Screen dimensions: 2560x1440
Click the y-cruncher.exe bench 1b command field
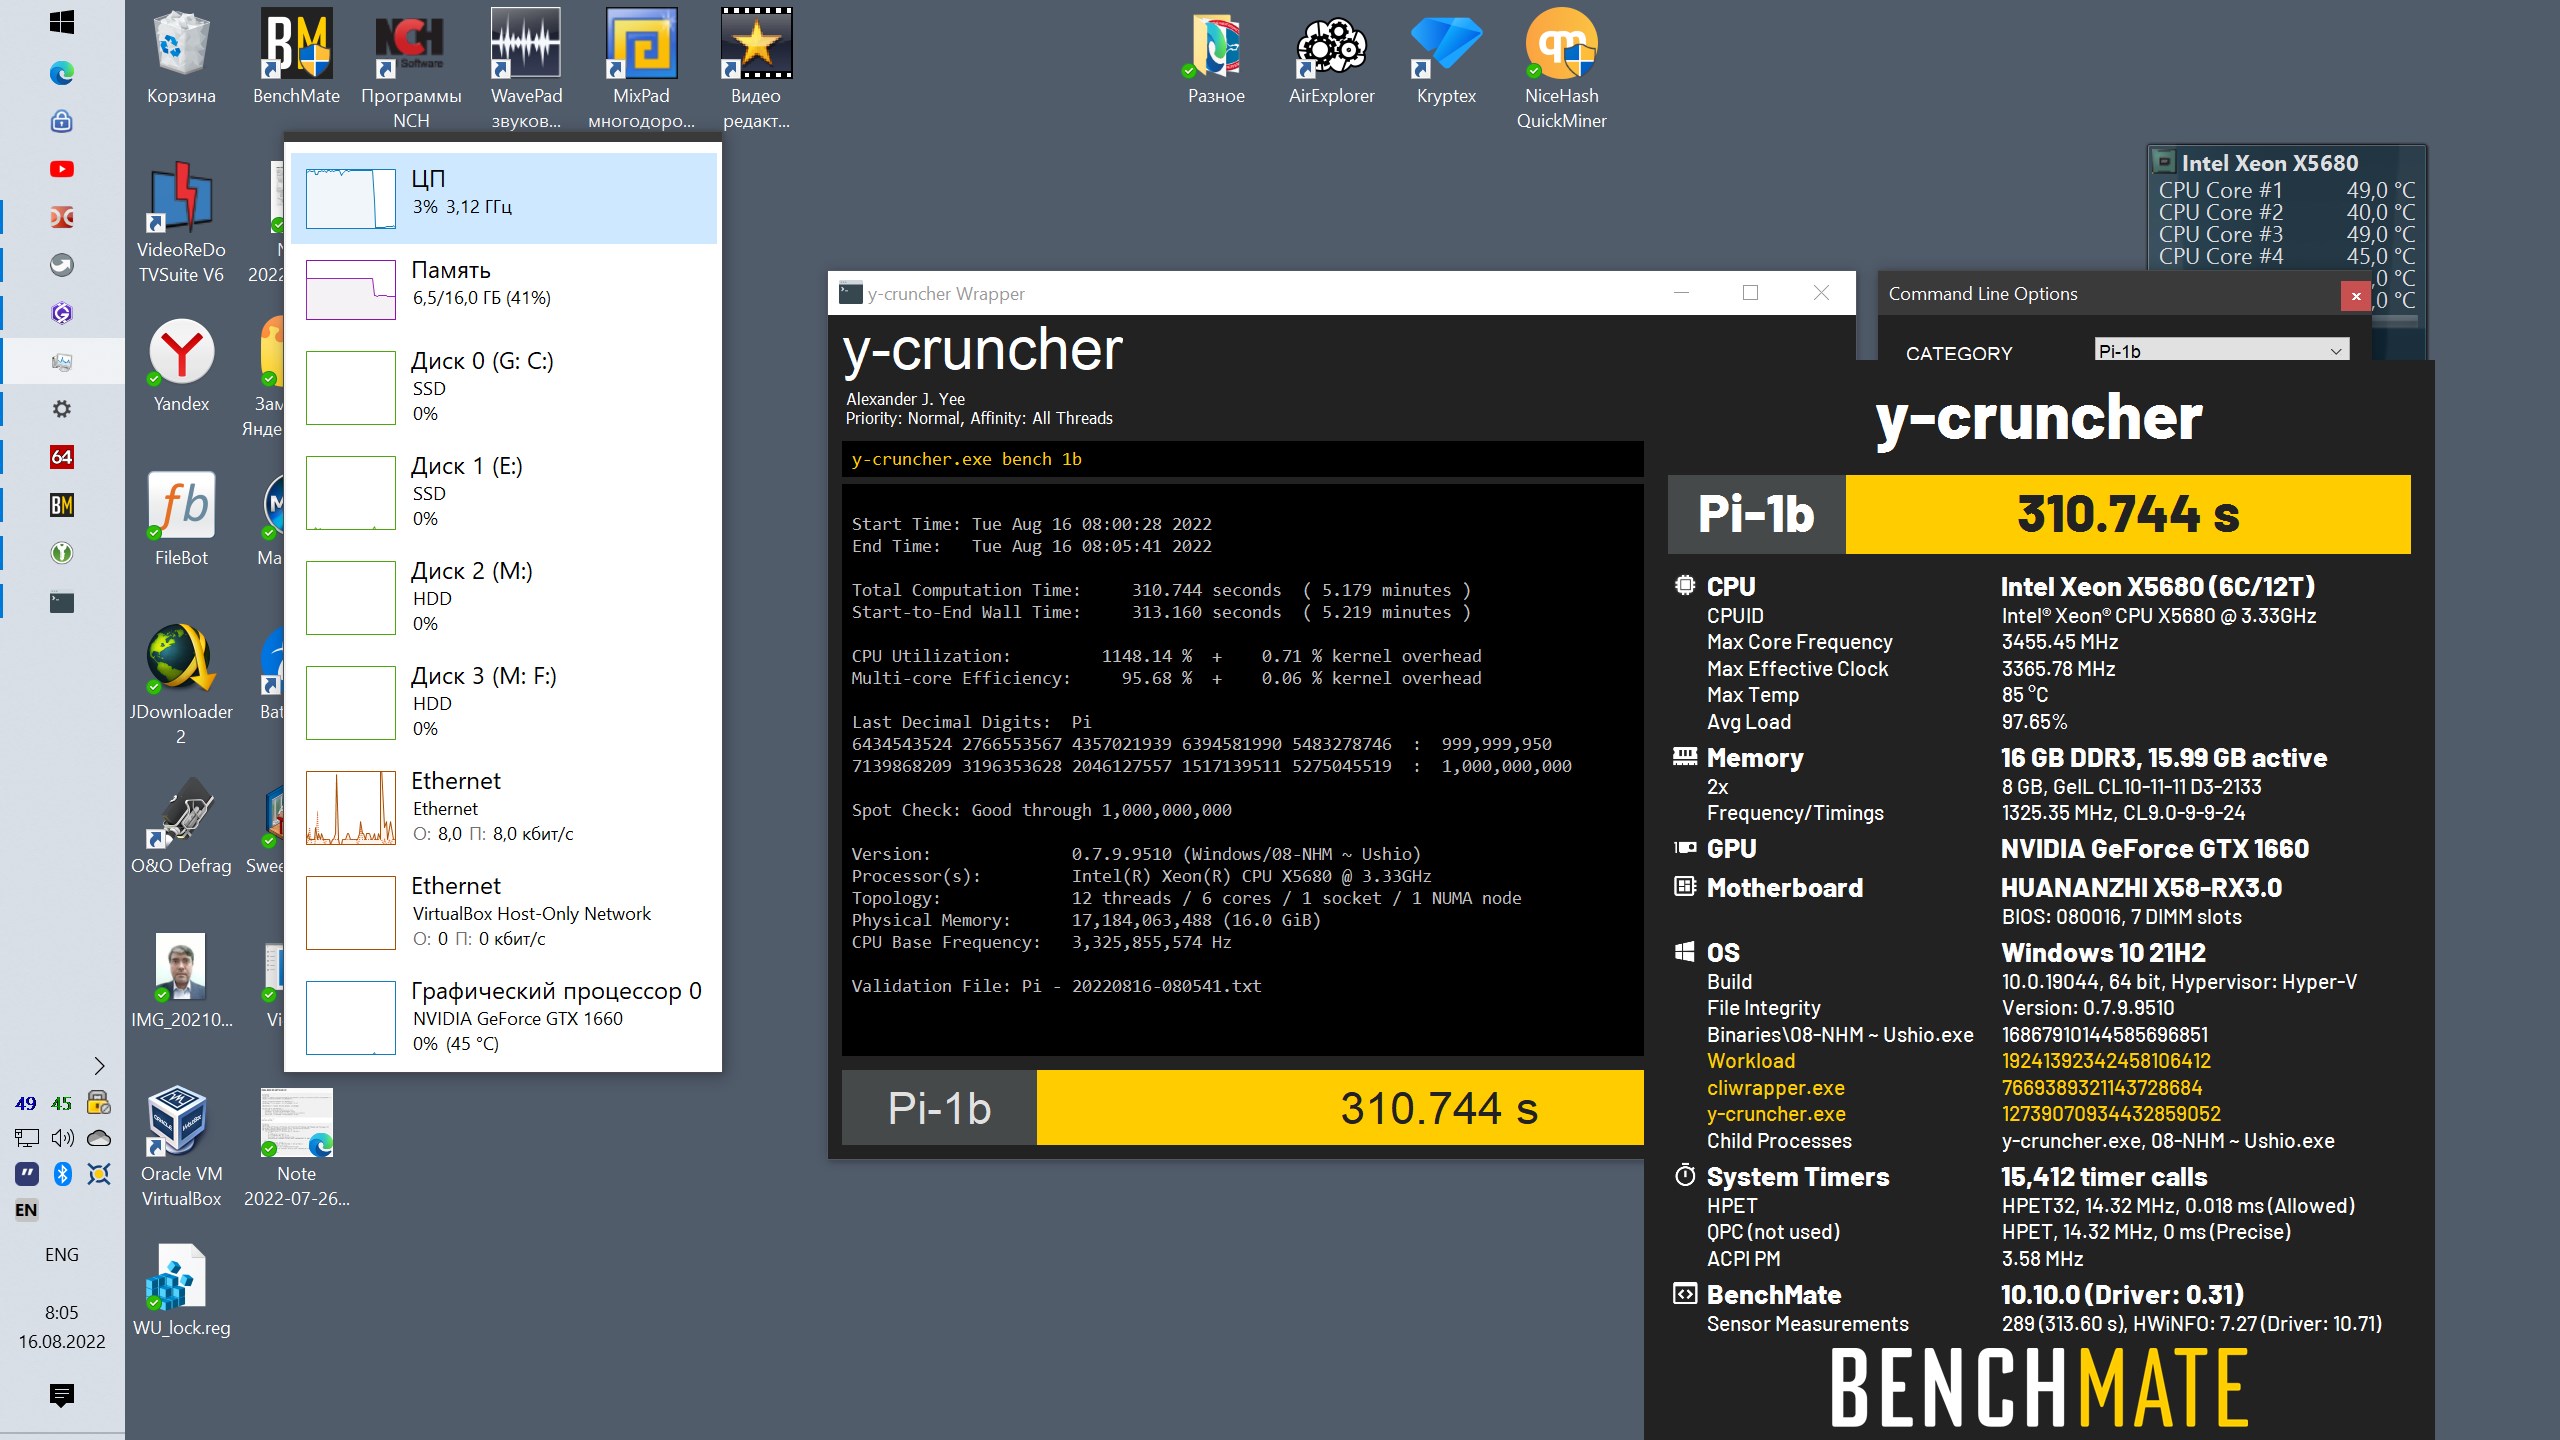1242,459
